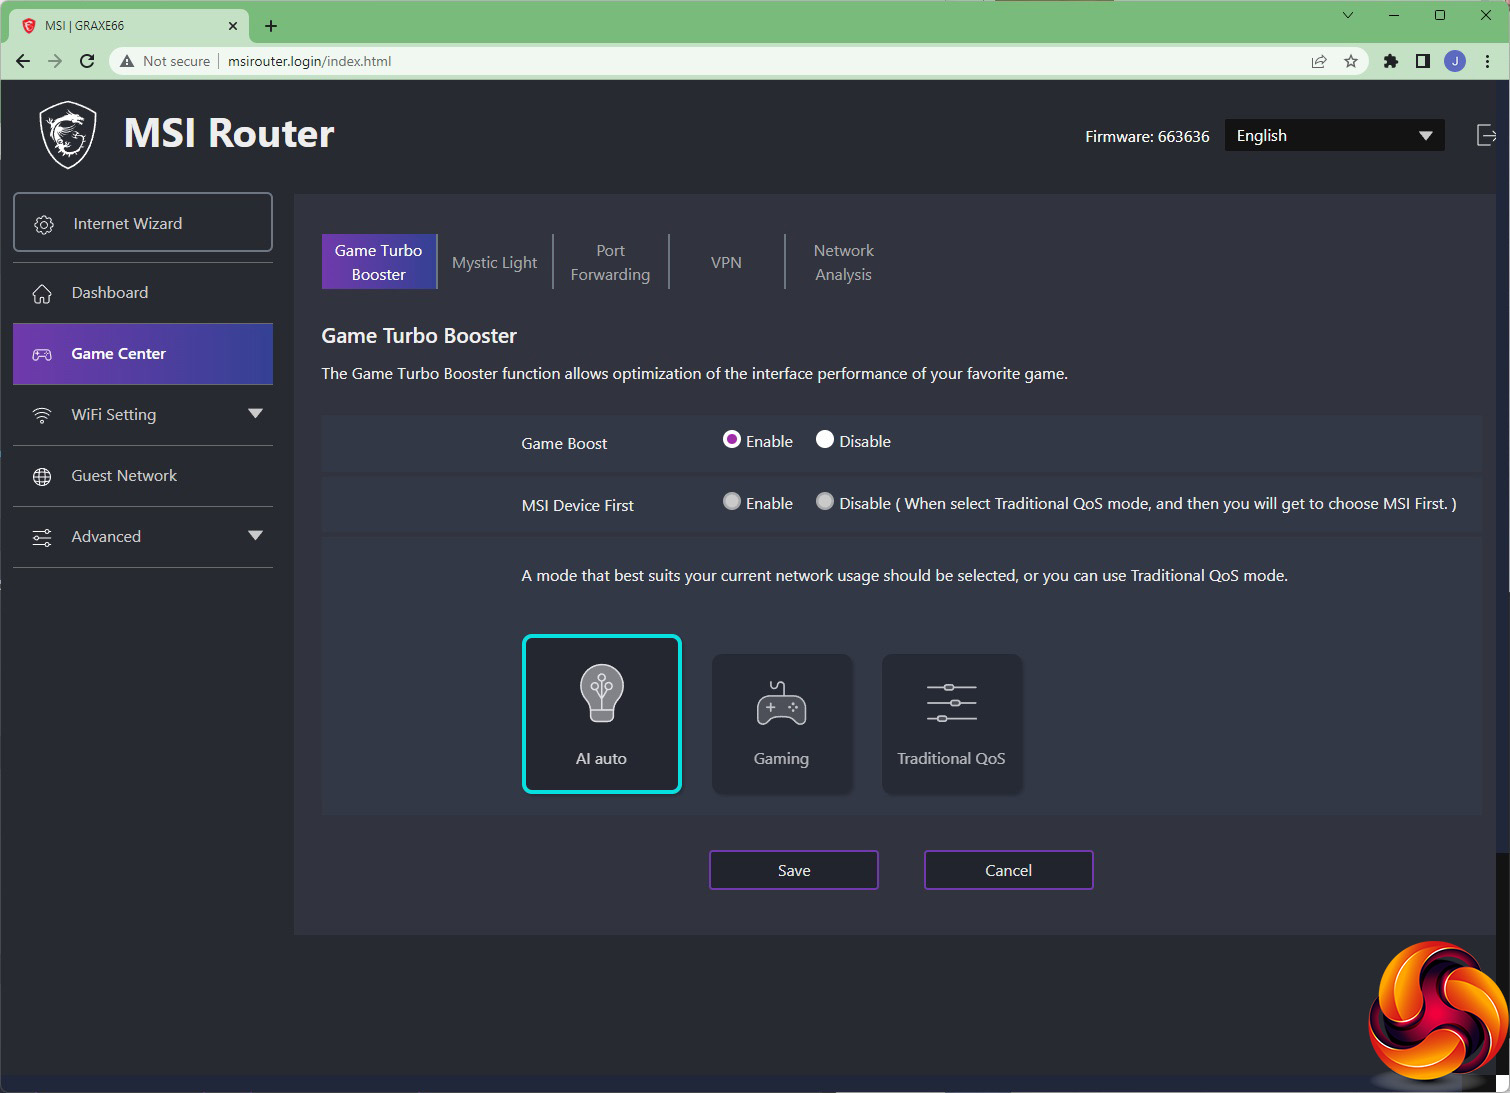1510x1093 pixels.
Task: Open the Game Center page
Action: (x=143, y=354)
